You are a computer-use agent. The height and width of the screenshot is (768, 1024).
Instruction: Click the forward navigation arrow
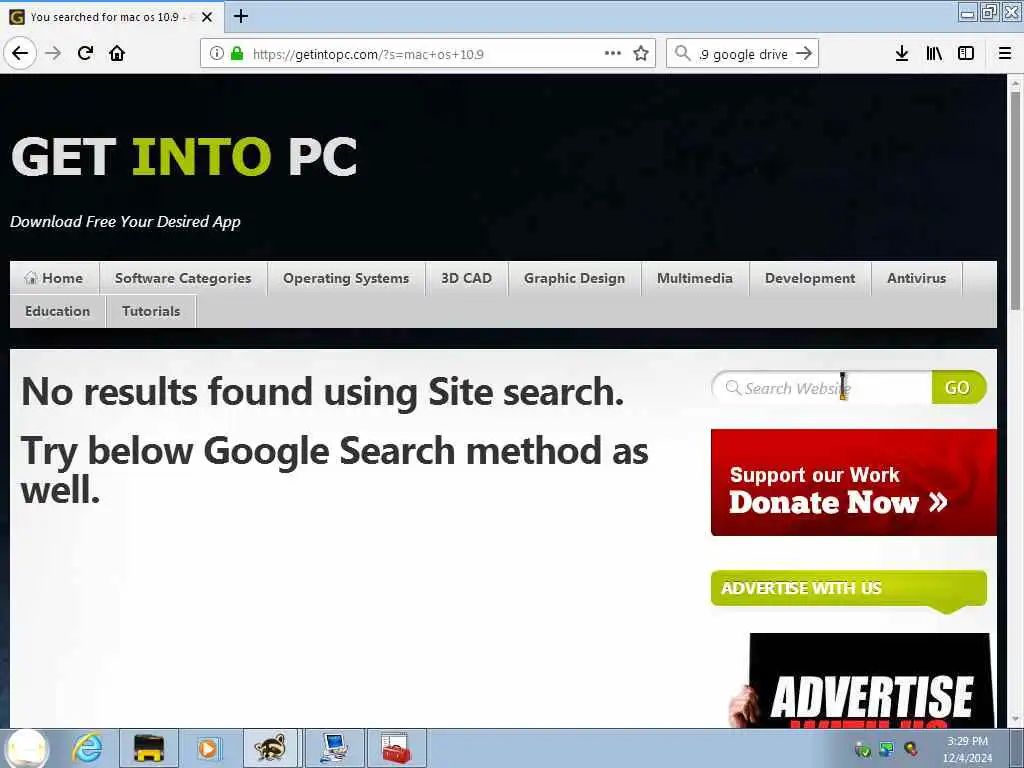(53, 53)
